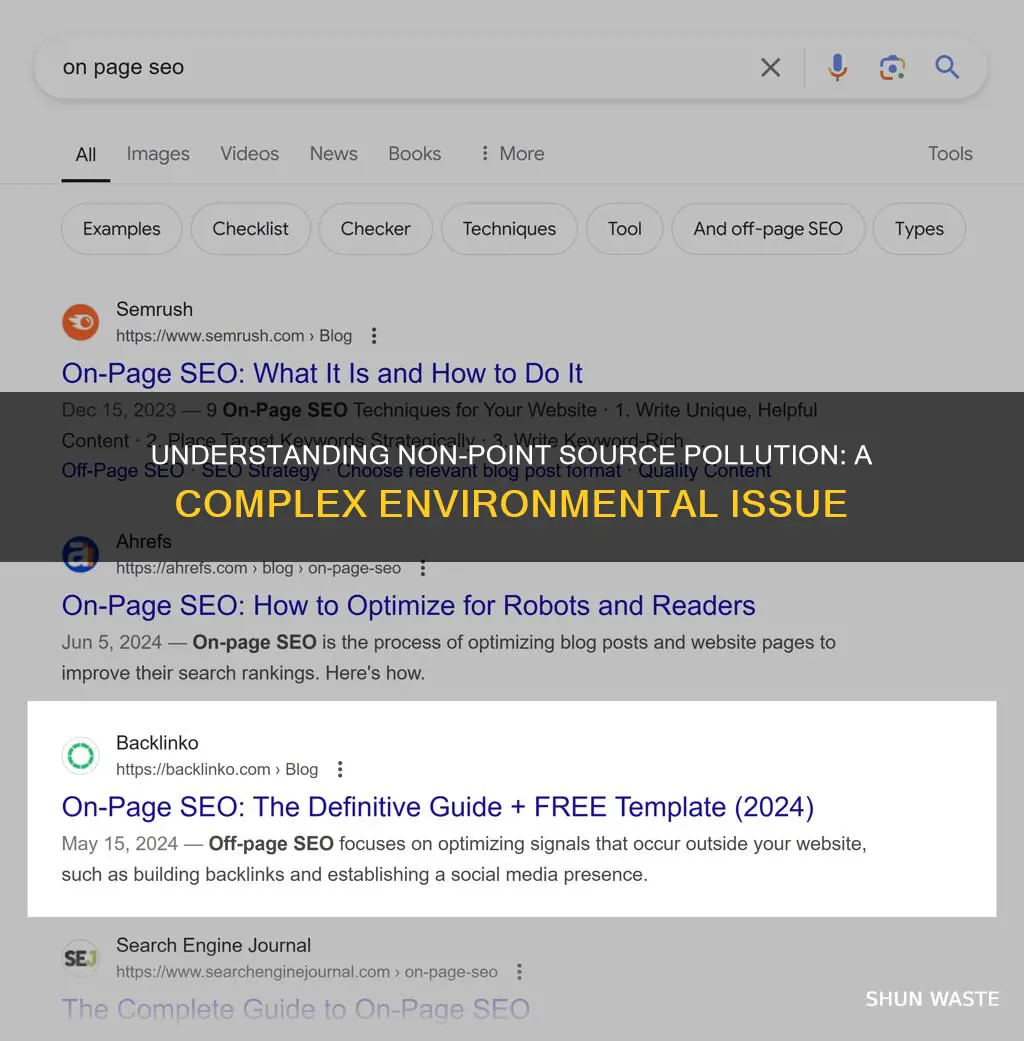The height and width of the screenshot is (1041, 1024).
Task: Start voice search with microphone icon
Action: tap(837, 67)
